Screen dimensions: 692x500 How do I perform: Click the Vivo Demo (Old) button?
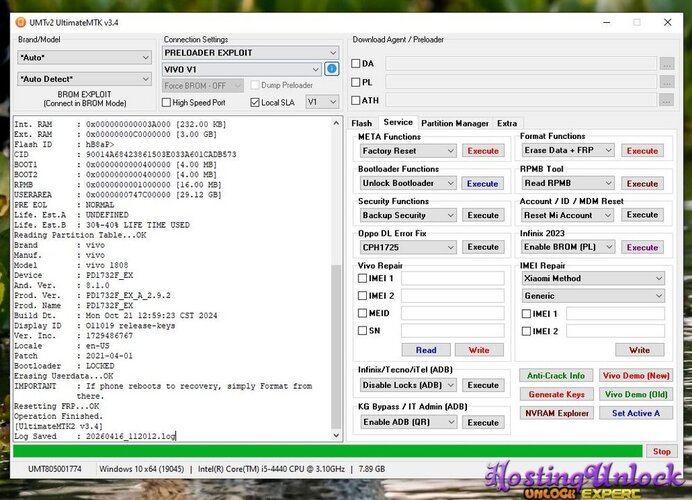[x=636, y=395]
